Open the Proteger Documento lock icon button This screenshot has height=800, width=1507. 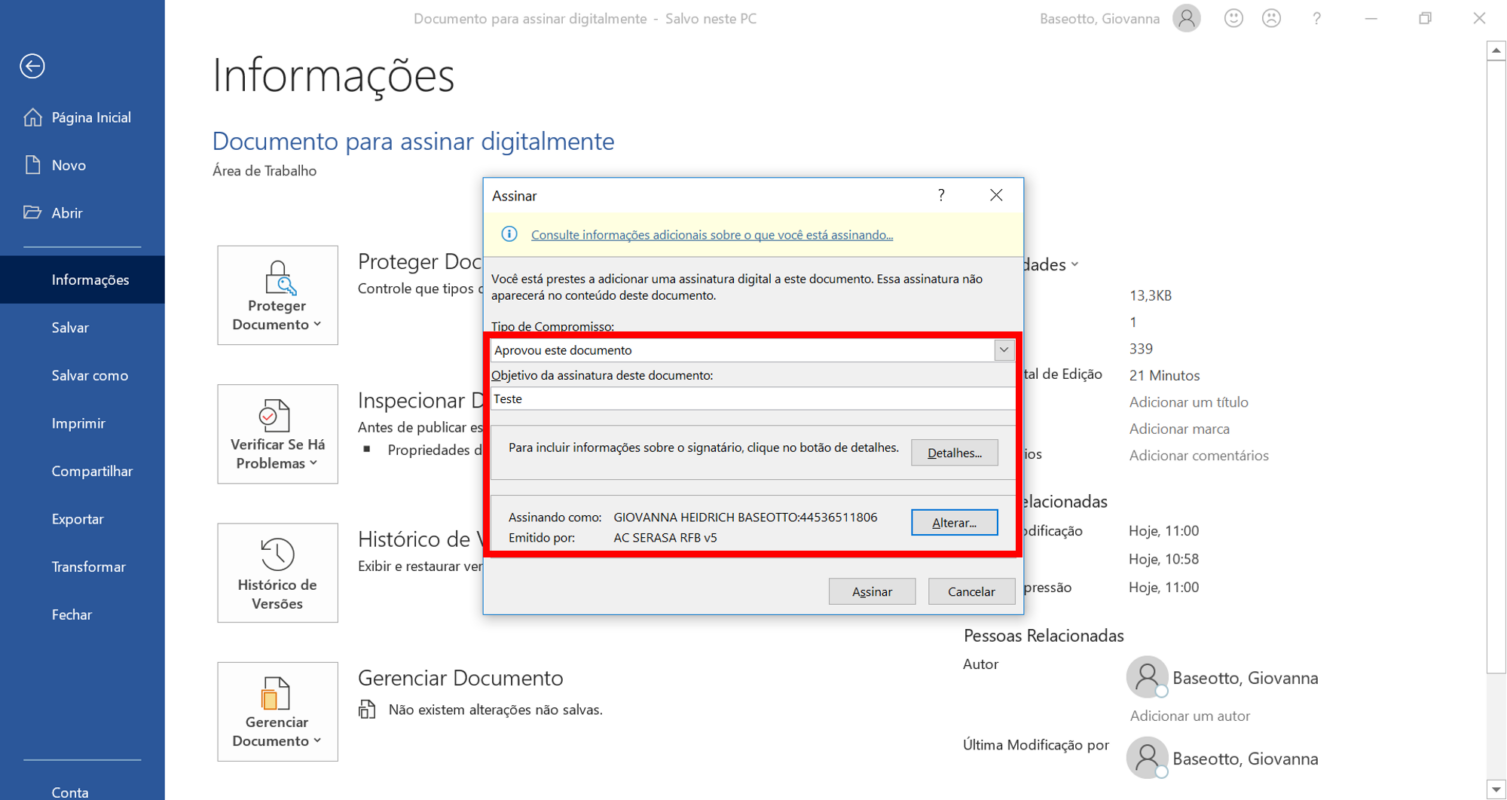pos(278,295)
